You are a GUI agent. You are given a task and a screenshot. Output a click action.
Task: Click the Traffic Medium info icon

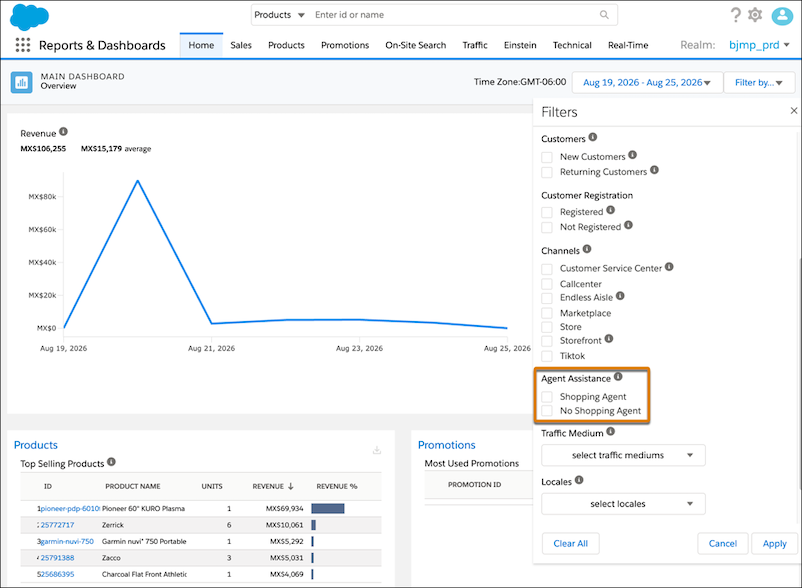click(x=611, y=432)
